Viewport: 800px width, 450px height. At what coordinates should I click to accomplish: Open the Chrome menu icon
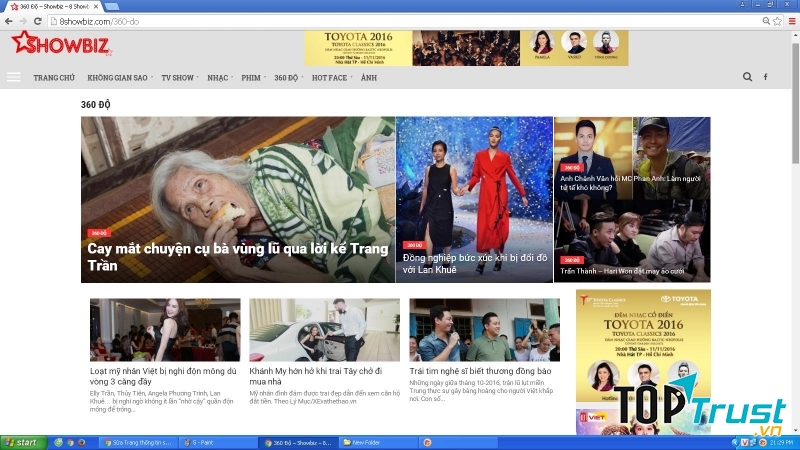click(792, 21)
